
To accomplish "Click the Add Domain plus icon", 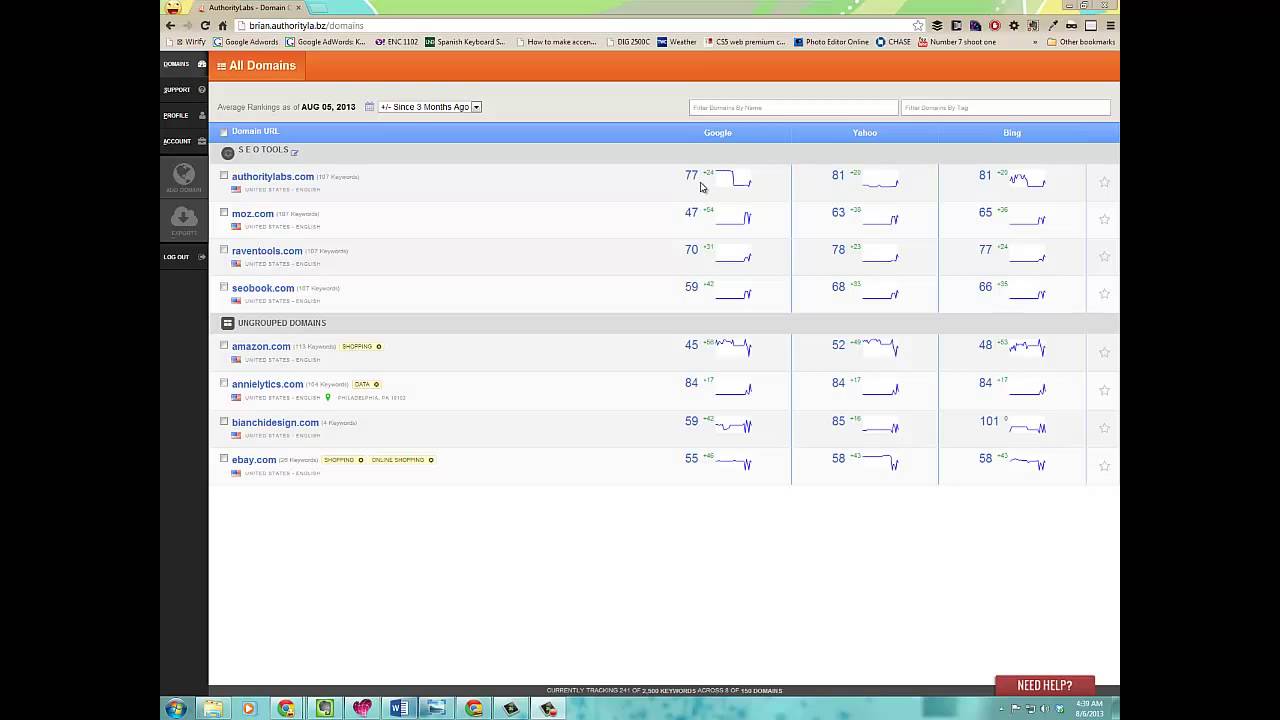I will [184, 177].
